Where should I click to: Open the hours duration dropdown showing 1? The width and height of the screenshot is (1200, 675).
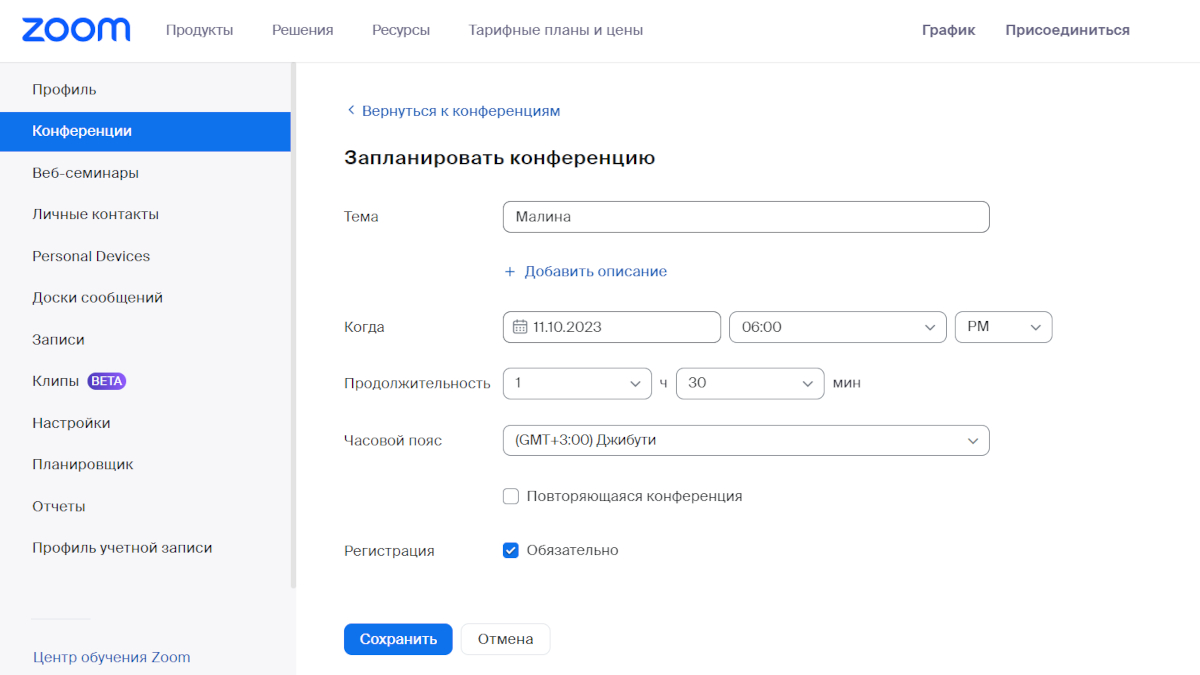[576, 383]
